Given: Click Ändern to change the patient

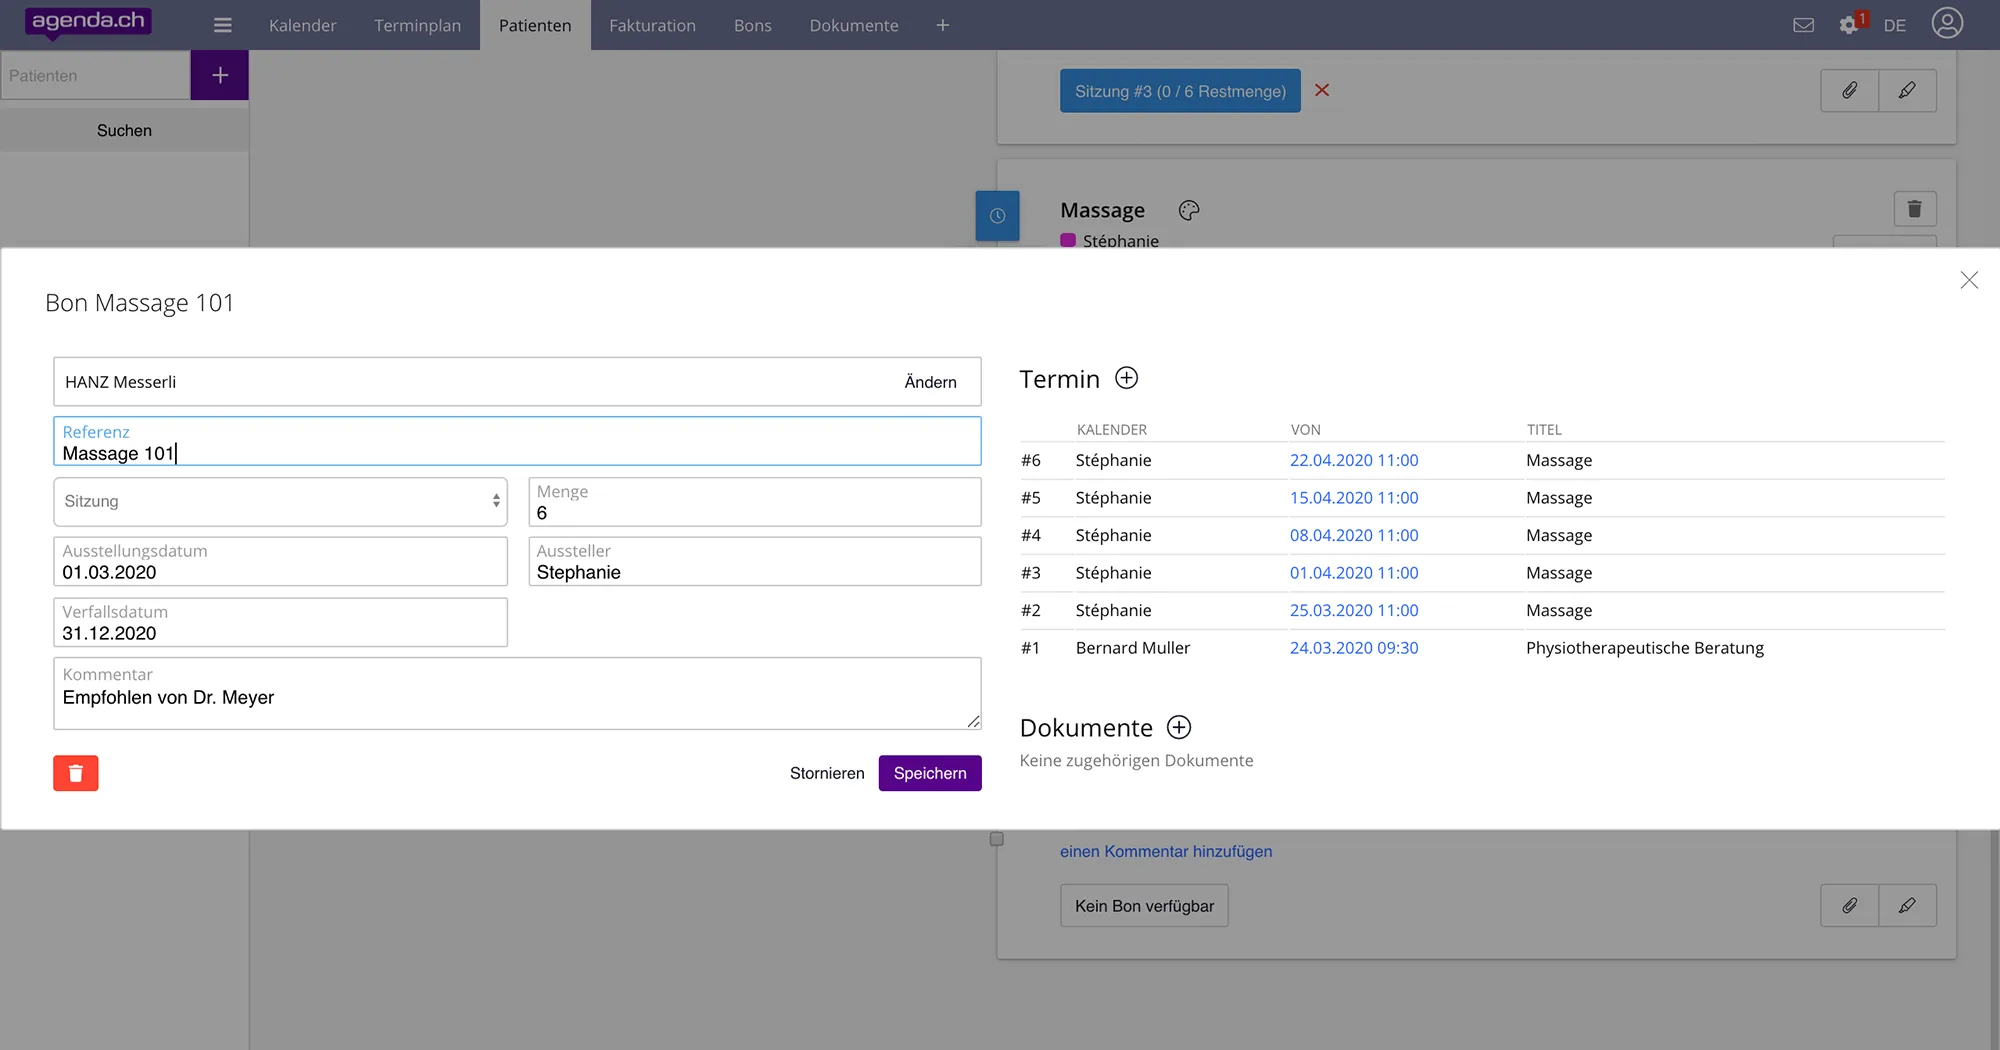Looking at the screenshot, I should pyautogui.click(x=930, y=382).
